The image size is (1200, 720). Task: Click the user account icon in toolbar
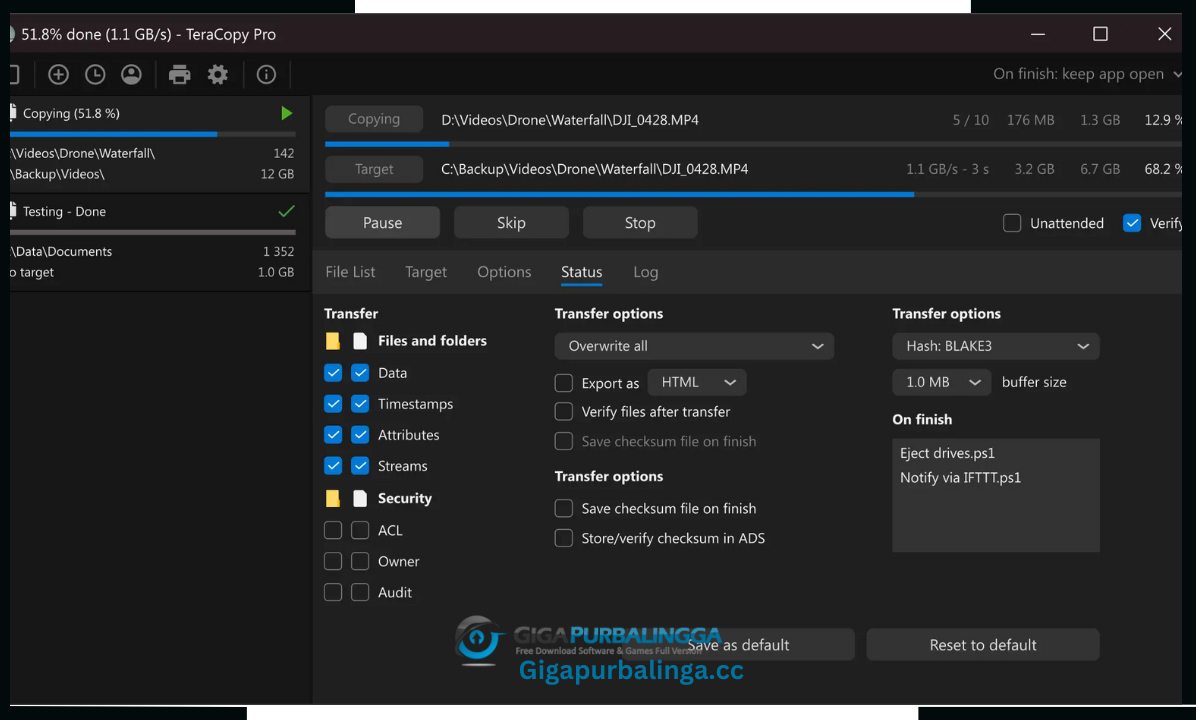pyautogui.click(x=131, y=74)
